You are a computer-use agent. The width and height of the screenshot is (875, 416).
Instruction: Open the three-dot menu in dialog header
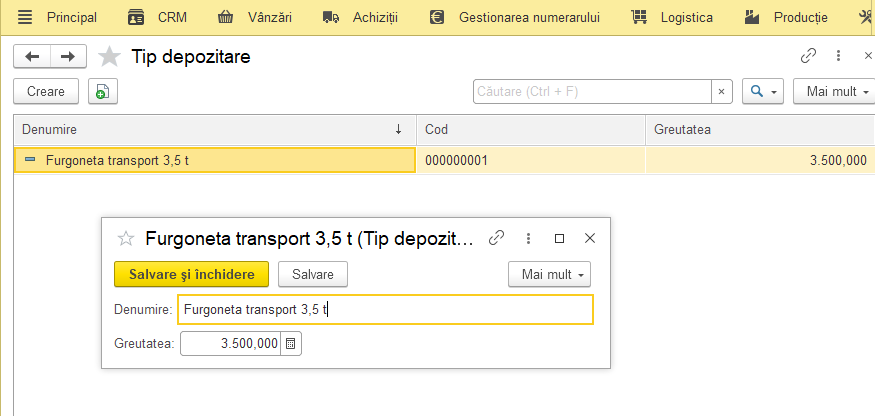pyautogui.click(x=528, y=238)
